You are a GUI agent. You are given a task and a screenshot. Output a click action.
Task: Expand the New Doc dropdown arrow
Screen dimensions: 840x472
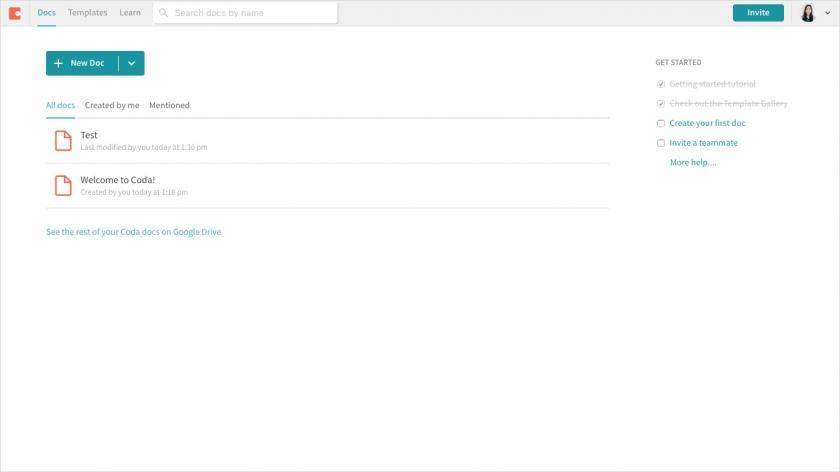[131, 63]
